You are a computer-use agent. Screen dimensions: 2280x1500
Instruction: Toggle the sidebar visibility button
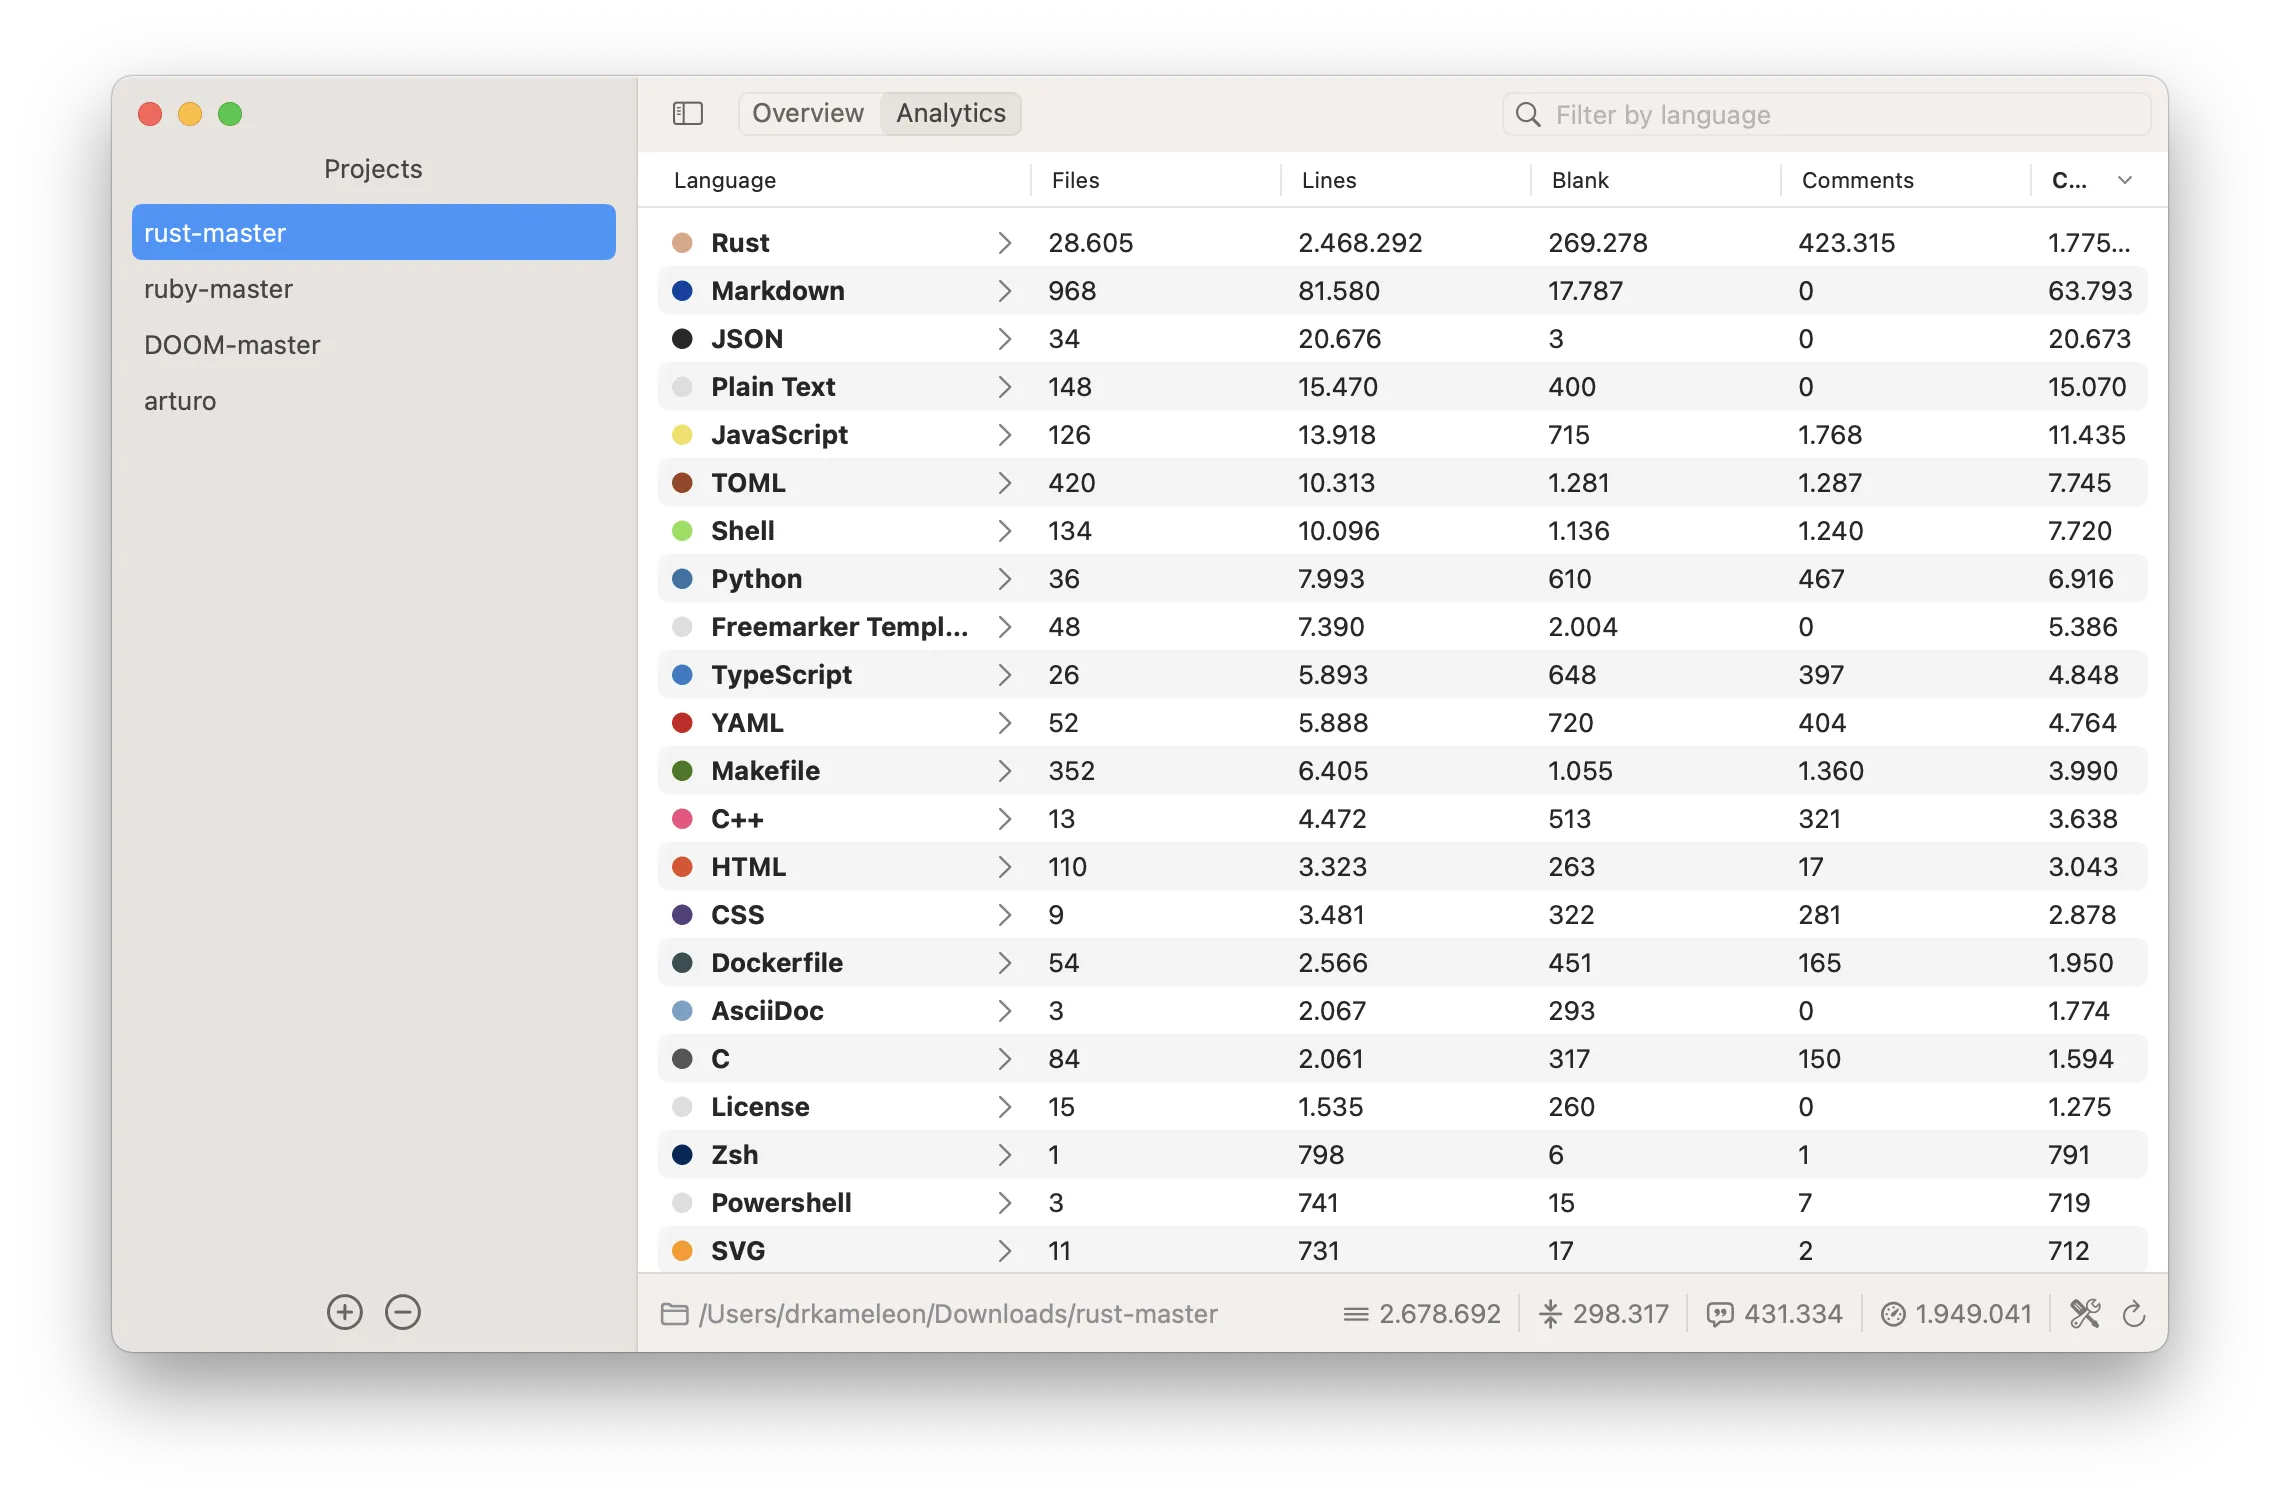click(688, 114)
